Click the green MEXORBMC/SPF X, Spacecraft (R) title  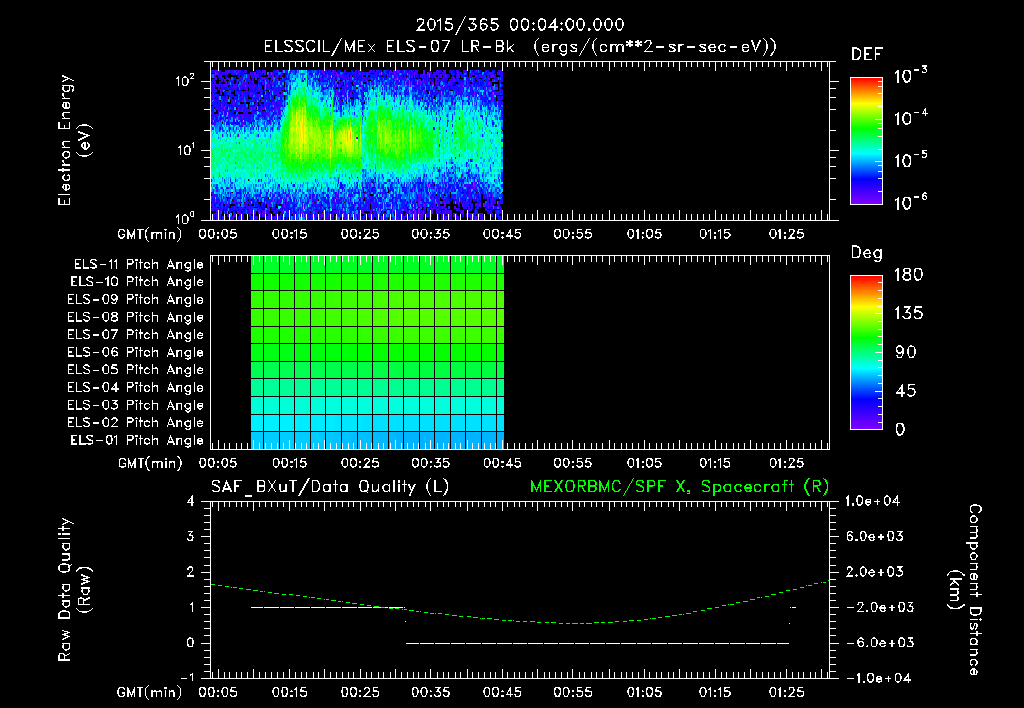(x=679, y=487)
